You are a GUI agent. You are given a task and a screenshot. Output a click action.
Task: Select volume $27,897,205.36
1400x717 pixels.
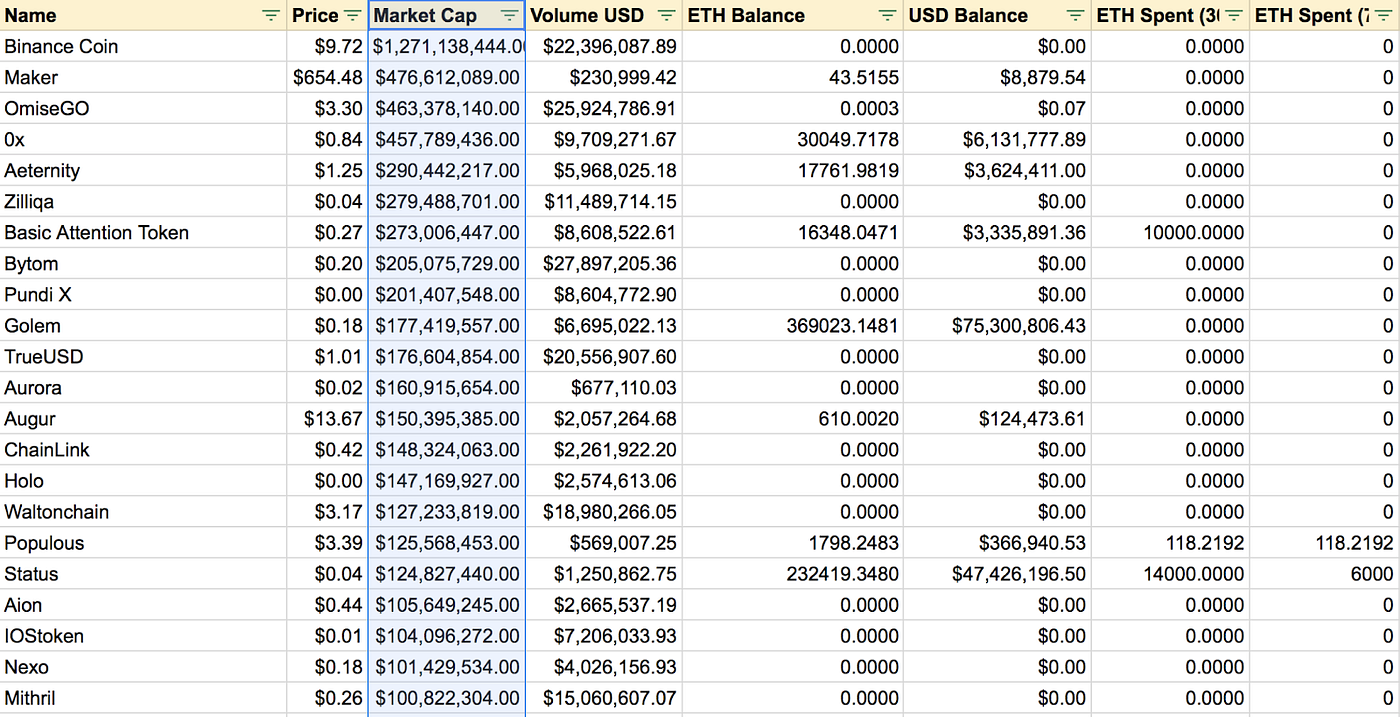point(604,263)
